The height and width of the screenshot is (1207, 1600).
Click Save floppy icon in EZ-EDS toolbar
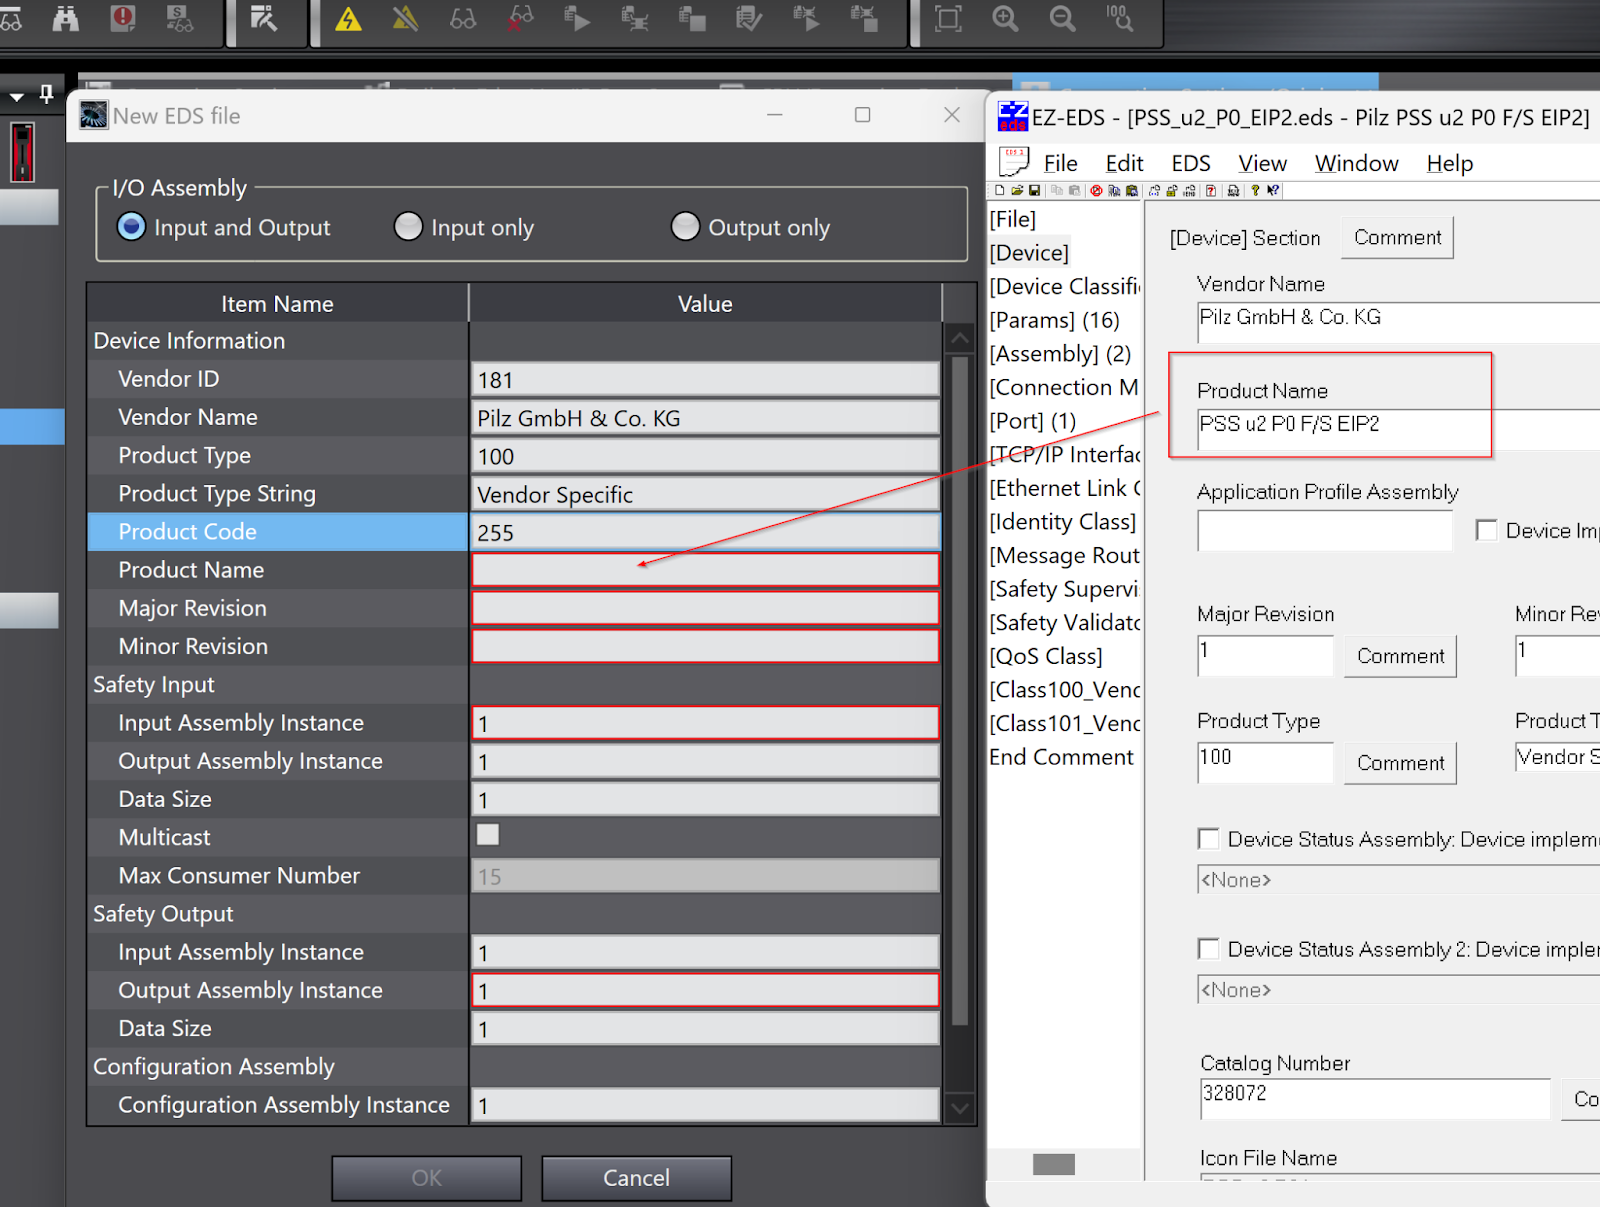point(1034,190)
